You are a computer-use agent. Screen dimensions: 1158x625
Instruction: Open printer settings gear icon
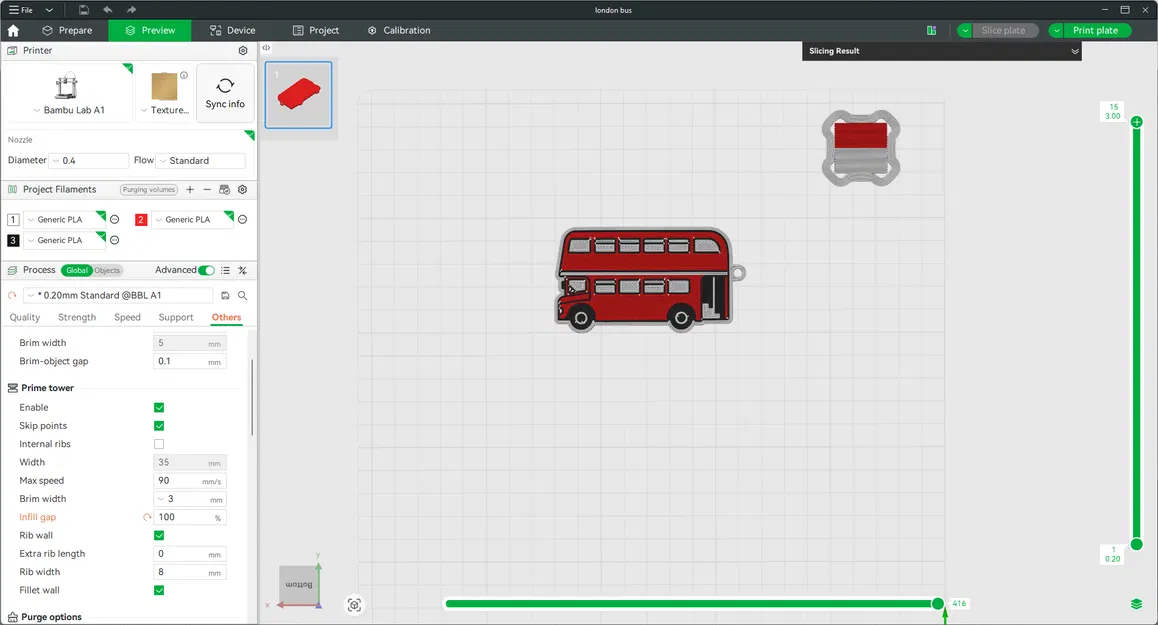pos(243,50)
